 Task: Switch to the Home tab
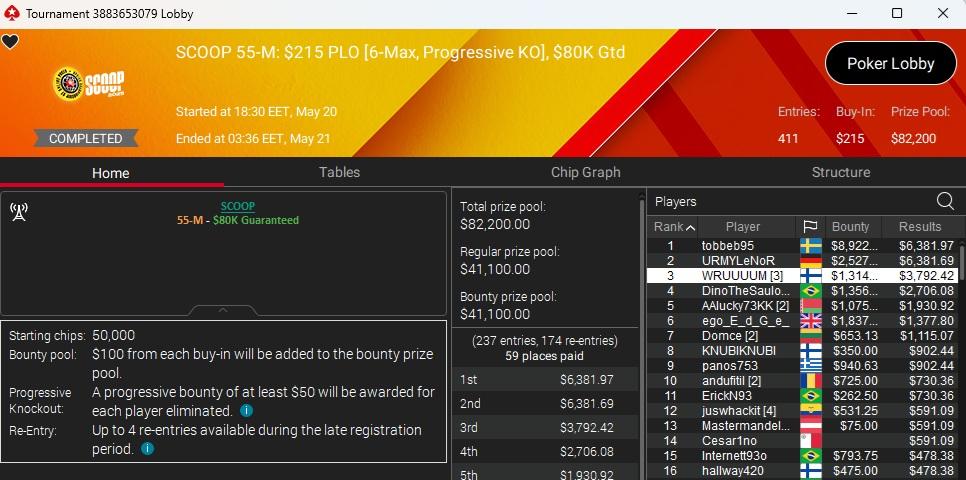[x=111, y=173]
